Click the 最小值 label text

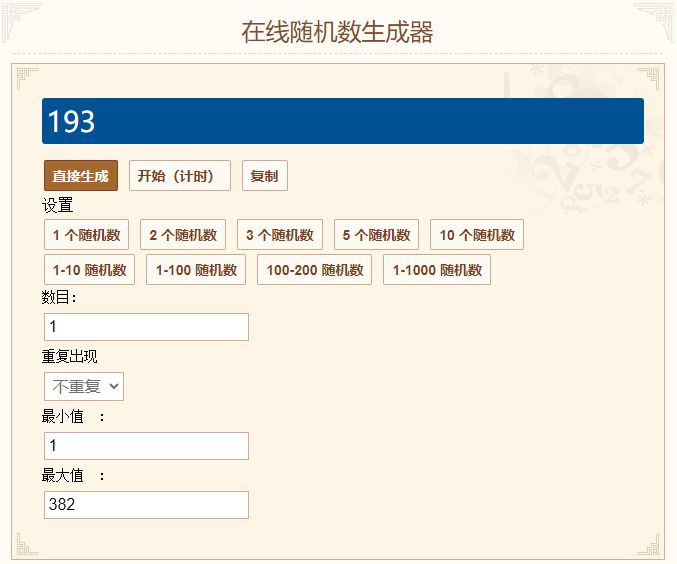tap(63, 416)
